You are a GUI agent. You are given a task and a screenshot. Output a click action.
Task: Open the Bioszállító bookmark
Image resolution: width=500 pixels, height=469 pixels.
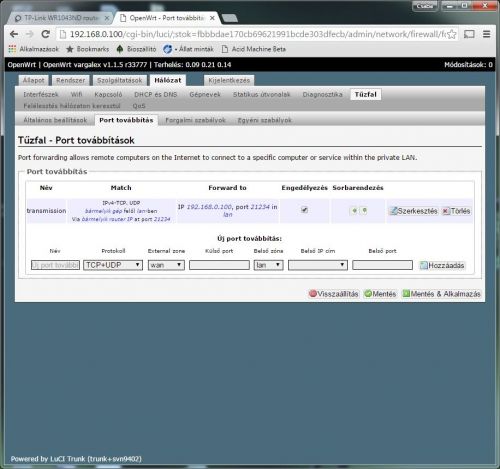136,49
